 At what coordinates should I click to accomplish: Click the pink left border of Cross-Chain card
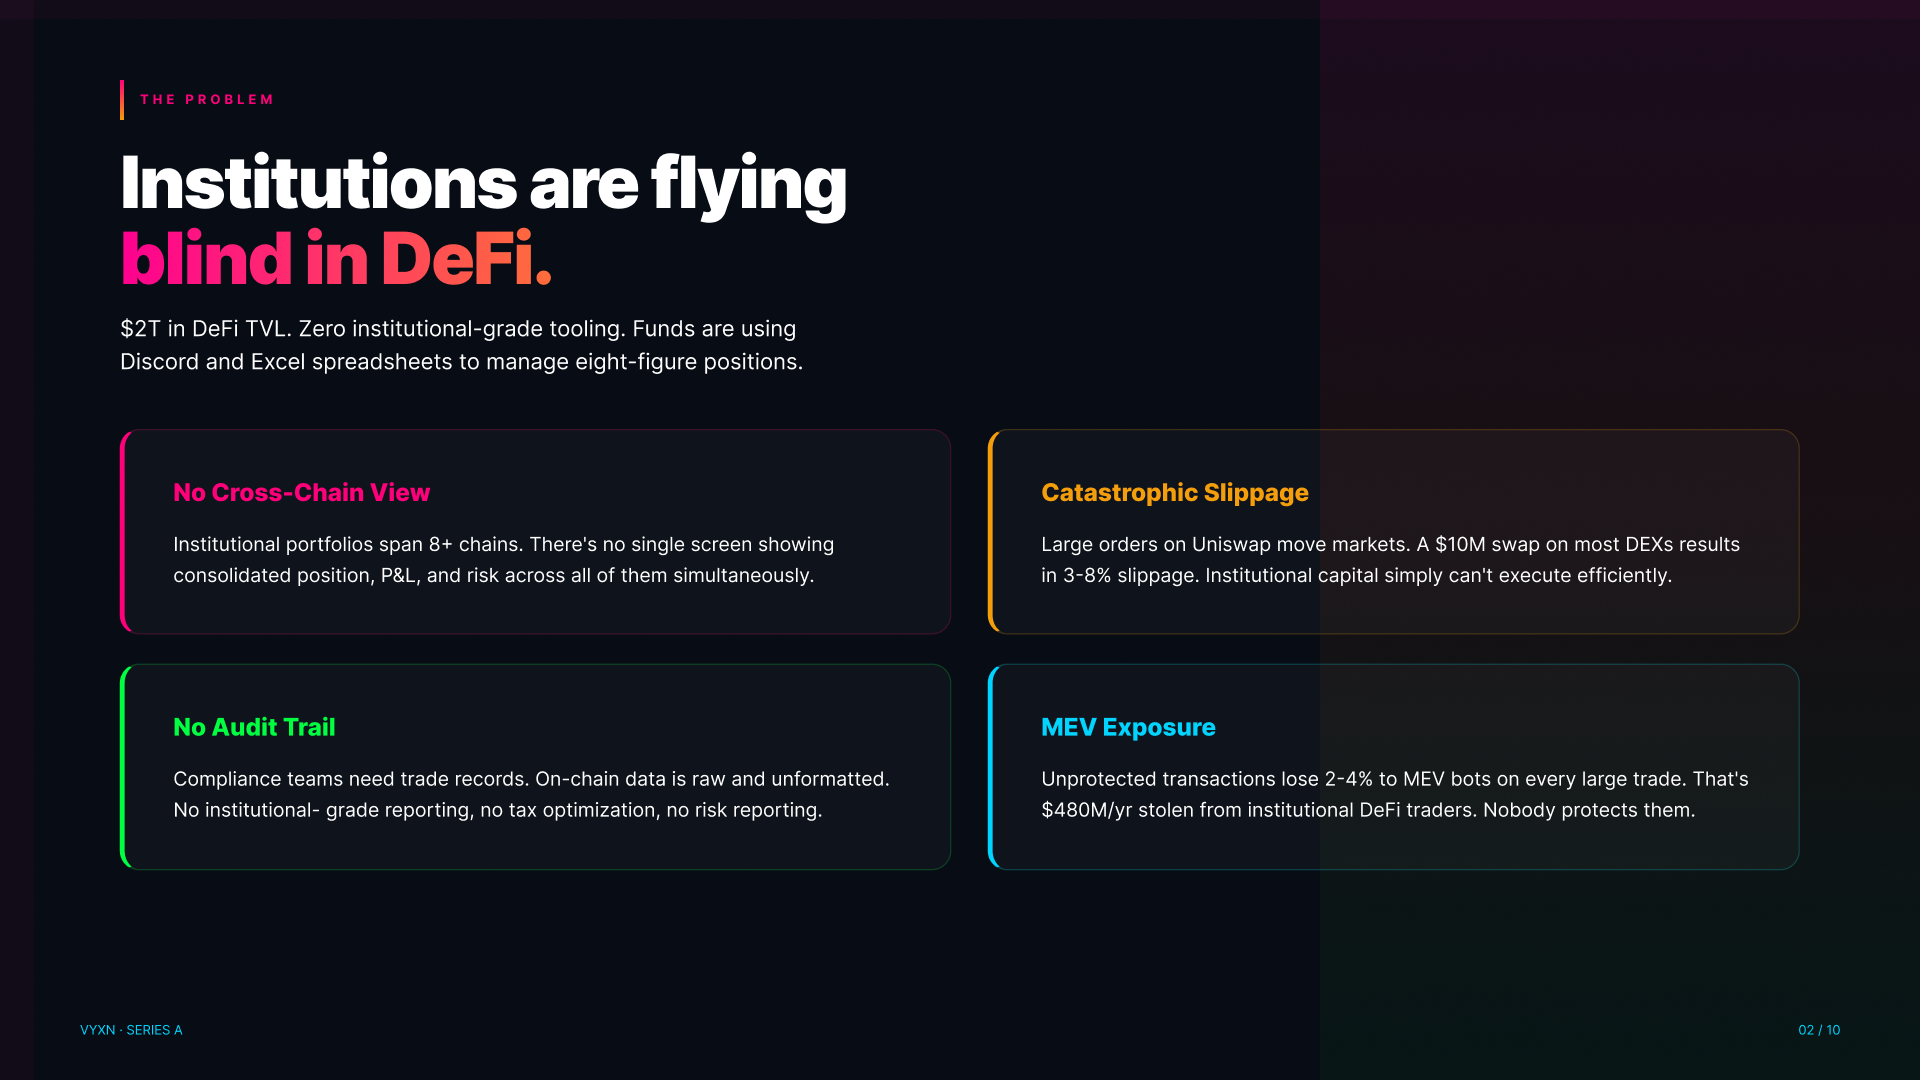click(x=123, y=532)
